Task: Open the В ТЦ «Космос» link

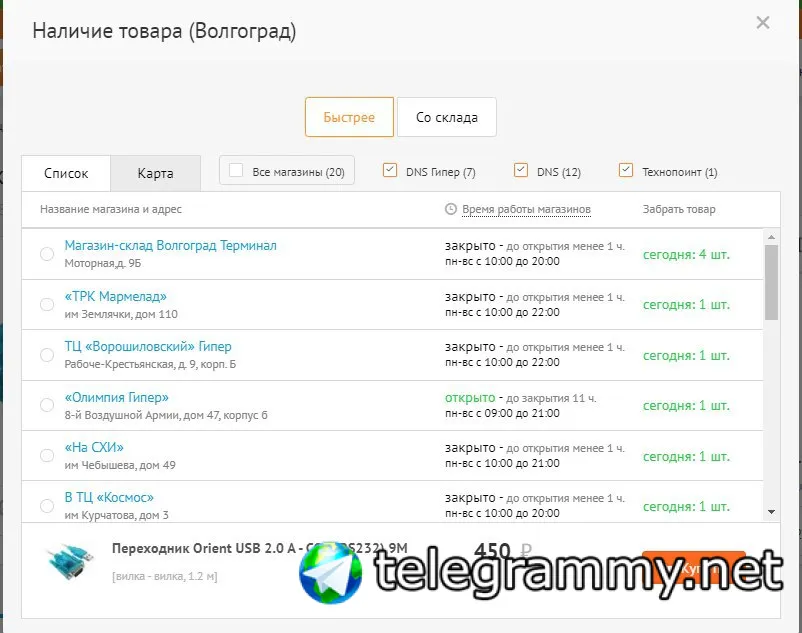Action: (x=109, y=497)
